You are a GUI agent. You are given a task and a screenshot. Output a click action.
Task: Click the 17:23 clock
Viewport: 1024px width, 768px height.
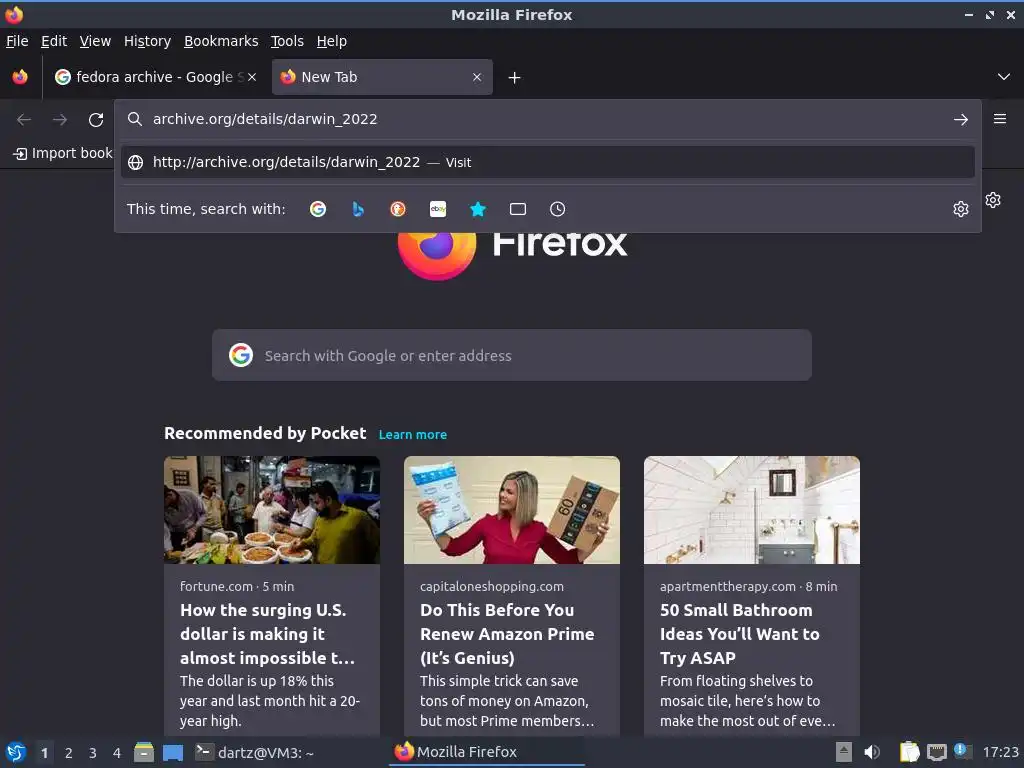click(x=1000, y=753)
